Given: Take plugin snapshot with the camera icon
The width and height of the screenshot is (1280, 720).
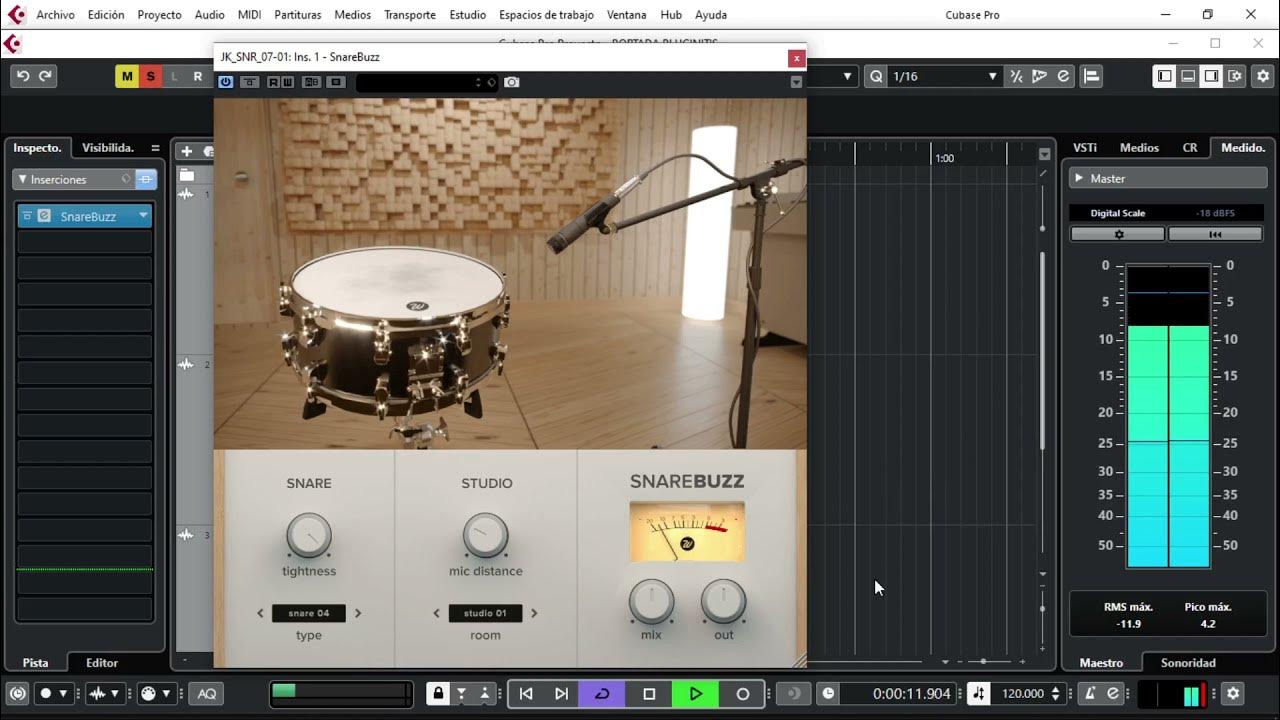Looking at the screenshot, I should pyautogui.click(x=512, y=82).
